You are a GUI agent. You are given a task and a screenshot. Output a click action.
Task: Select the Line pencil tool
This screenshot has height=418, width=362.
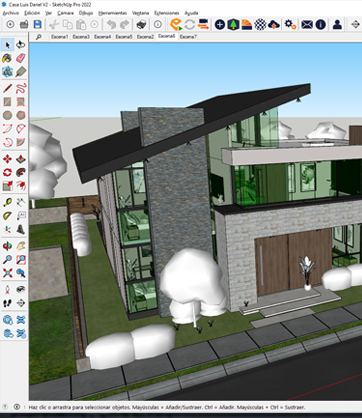click(x=8, y=88)
